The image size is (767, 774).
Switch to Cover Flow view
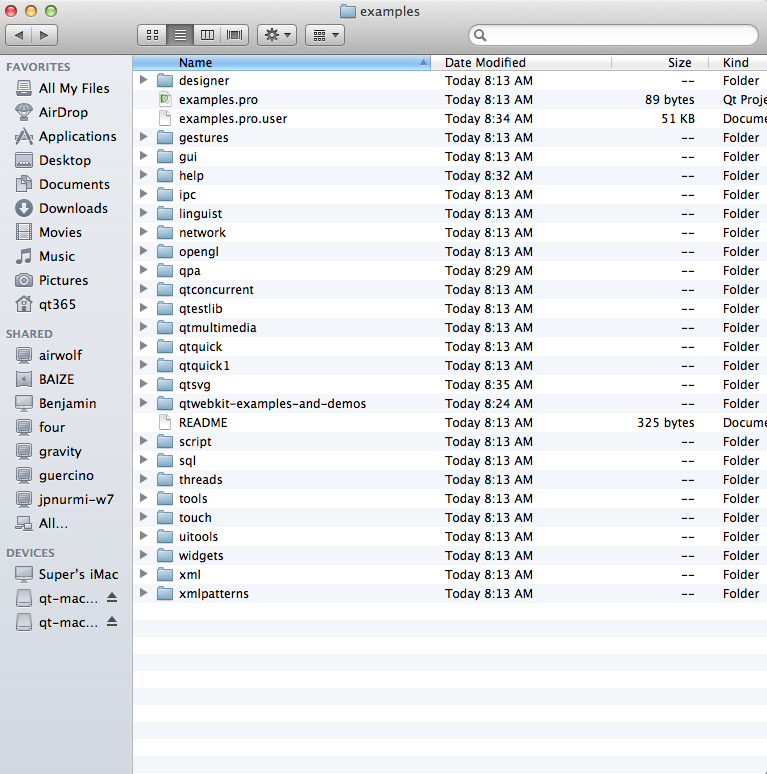point(235,35)
